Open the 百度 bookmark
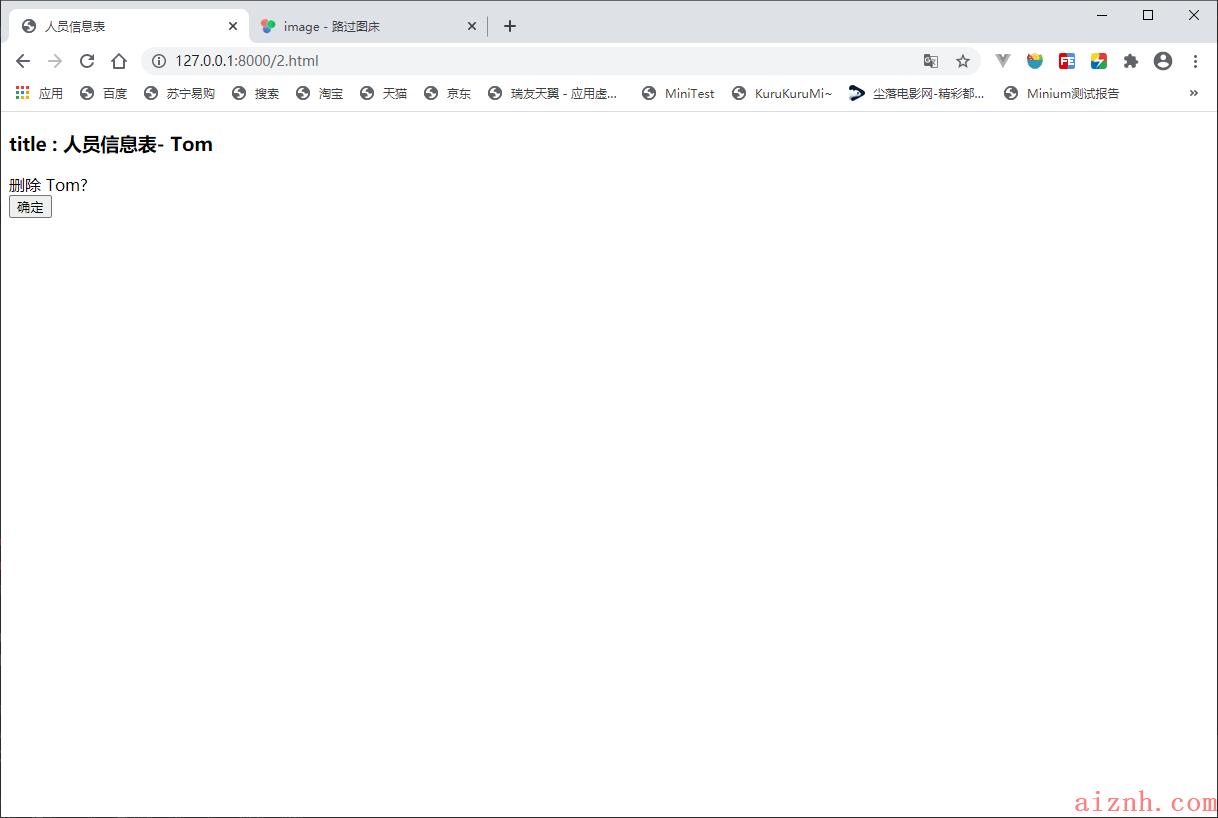Screen dimensions: 1218x818 click(104, 93)
